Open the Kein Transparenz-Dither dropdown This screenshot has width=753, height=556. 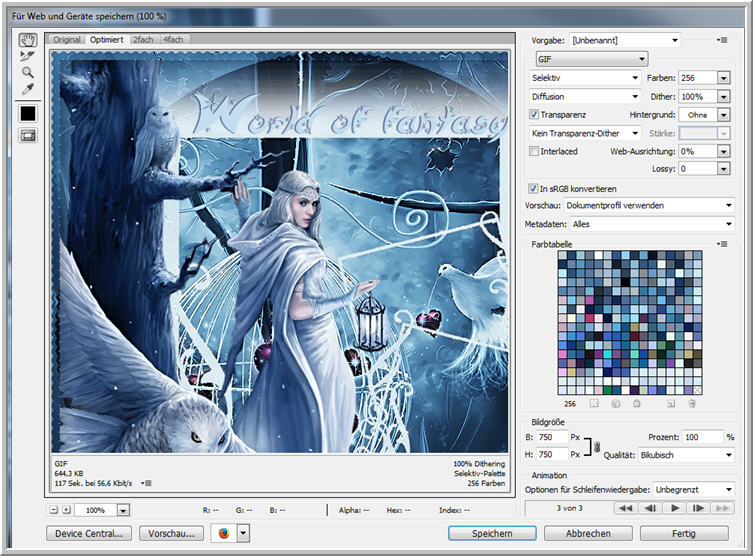(584, 133)
